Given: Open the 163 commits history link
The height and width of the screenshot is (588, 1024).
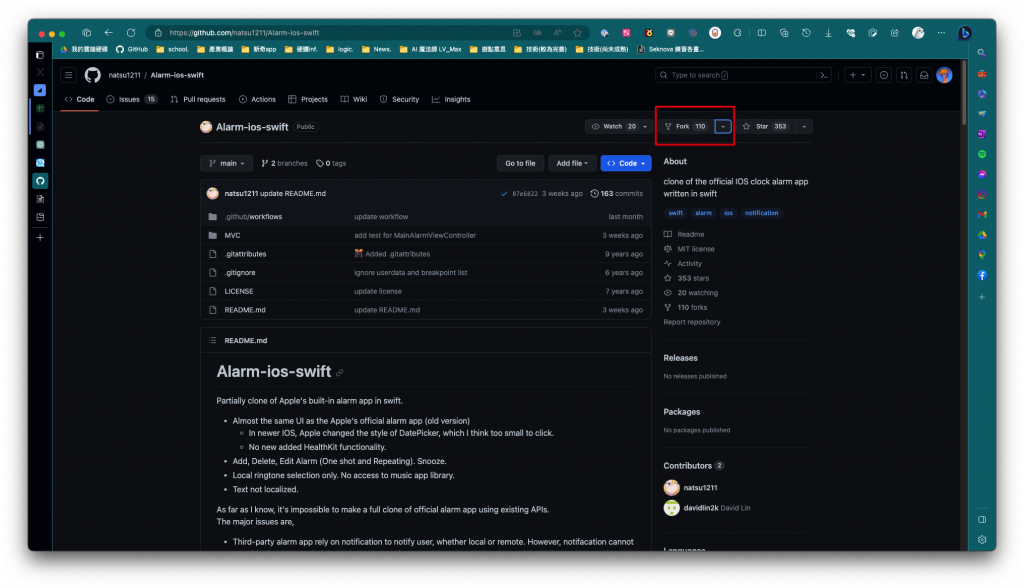Looking at the screenshot, I should click(x=616, y=193).
